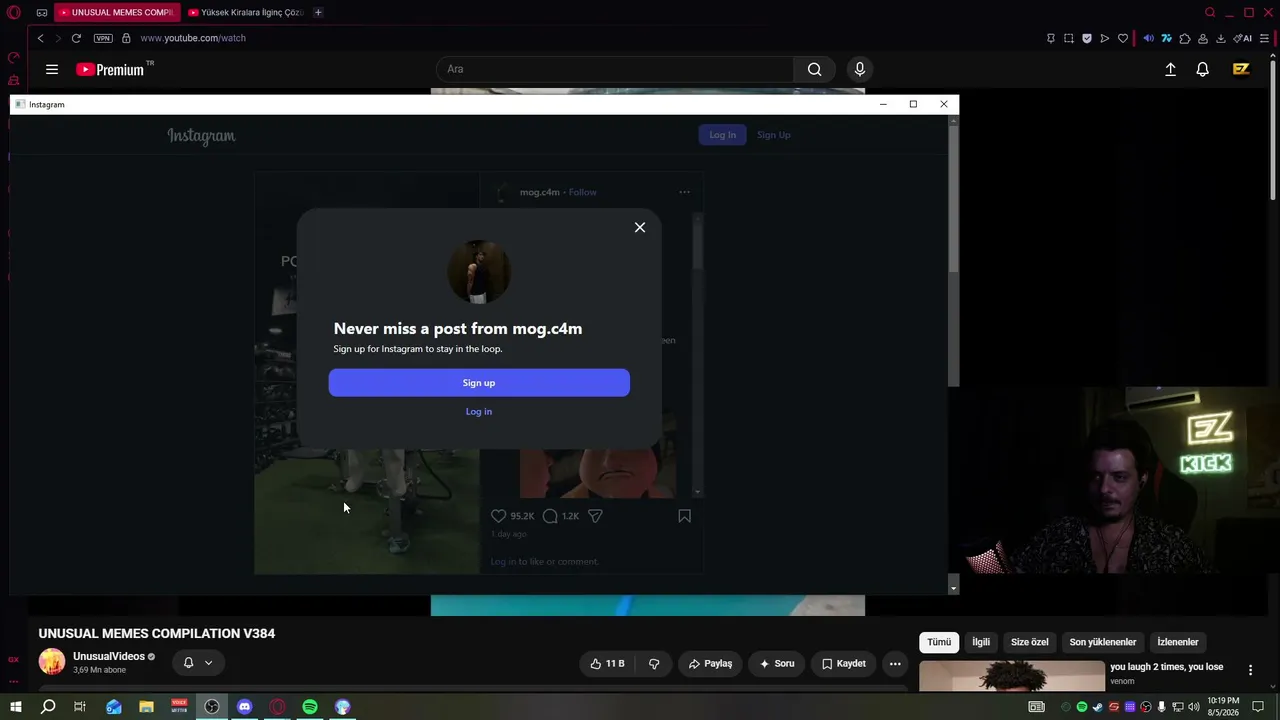Click the Log In button in Instagram header
1280x720 pixels.
click(x=723, y=135)
